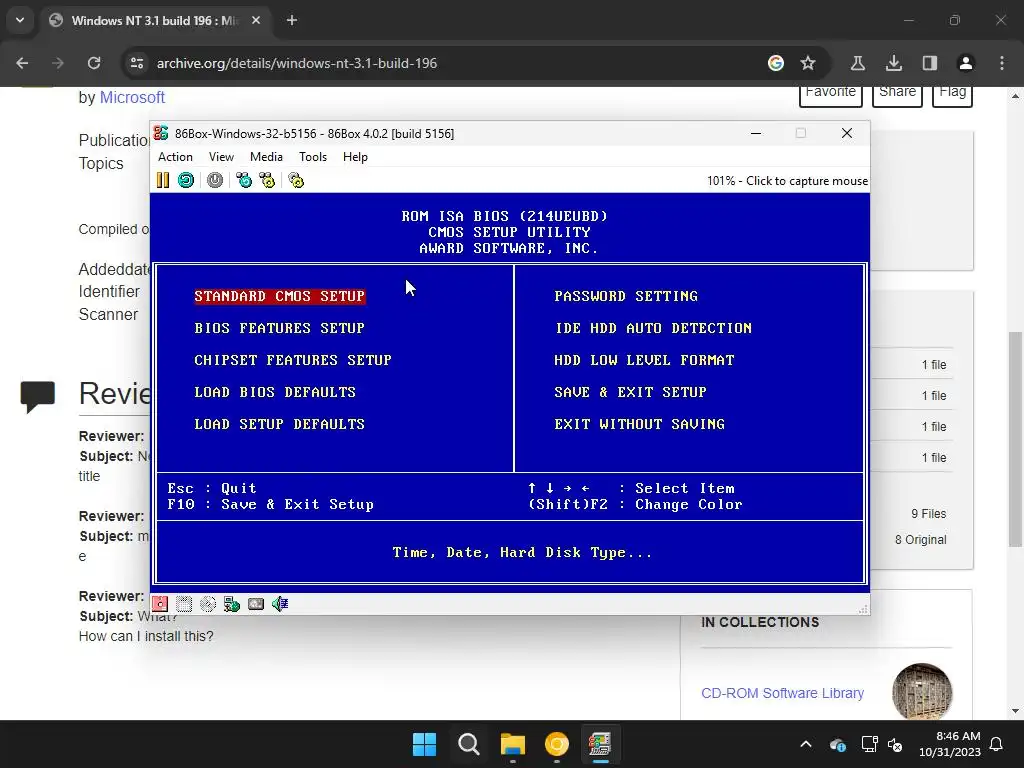Click the Flag button on archive.org
Image resolution: width=1024 pixels, height=768 pixels.
click(x=952, y=95)
